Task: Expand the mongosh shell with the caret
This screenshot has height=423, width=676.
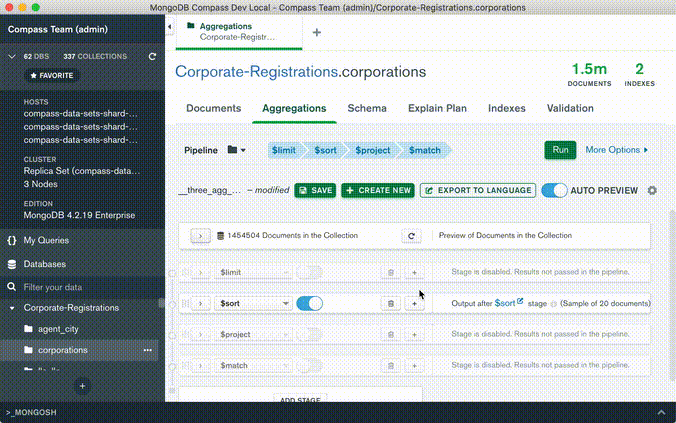Action: click(x=661, y=413)
